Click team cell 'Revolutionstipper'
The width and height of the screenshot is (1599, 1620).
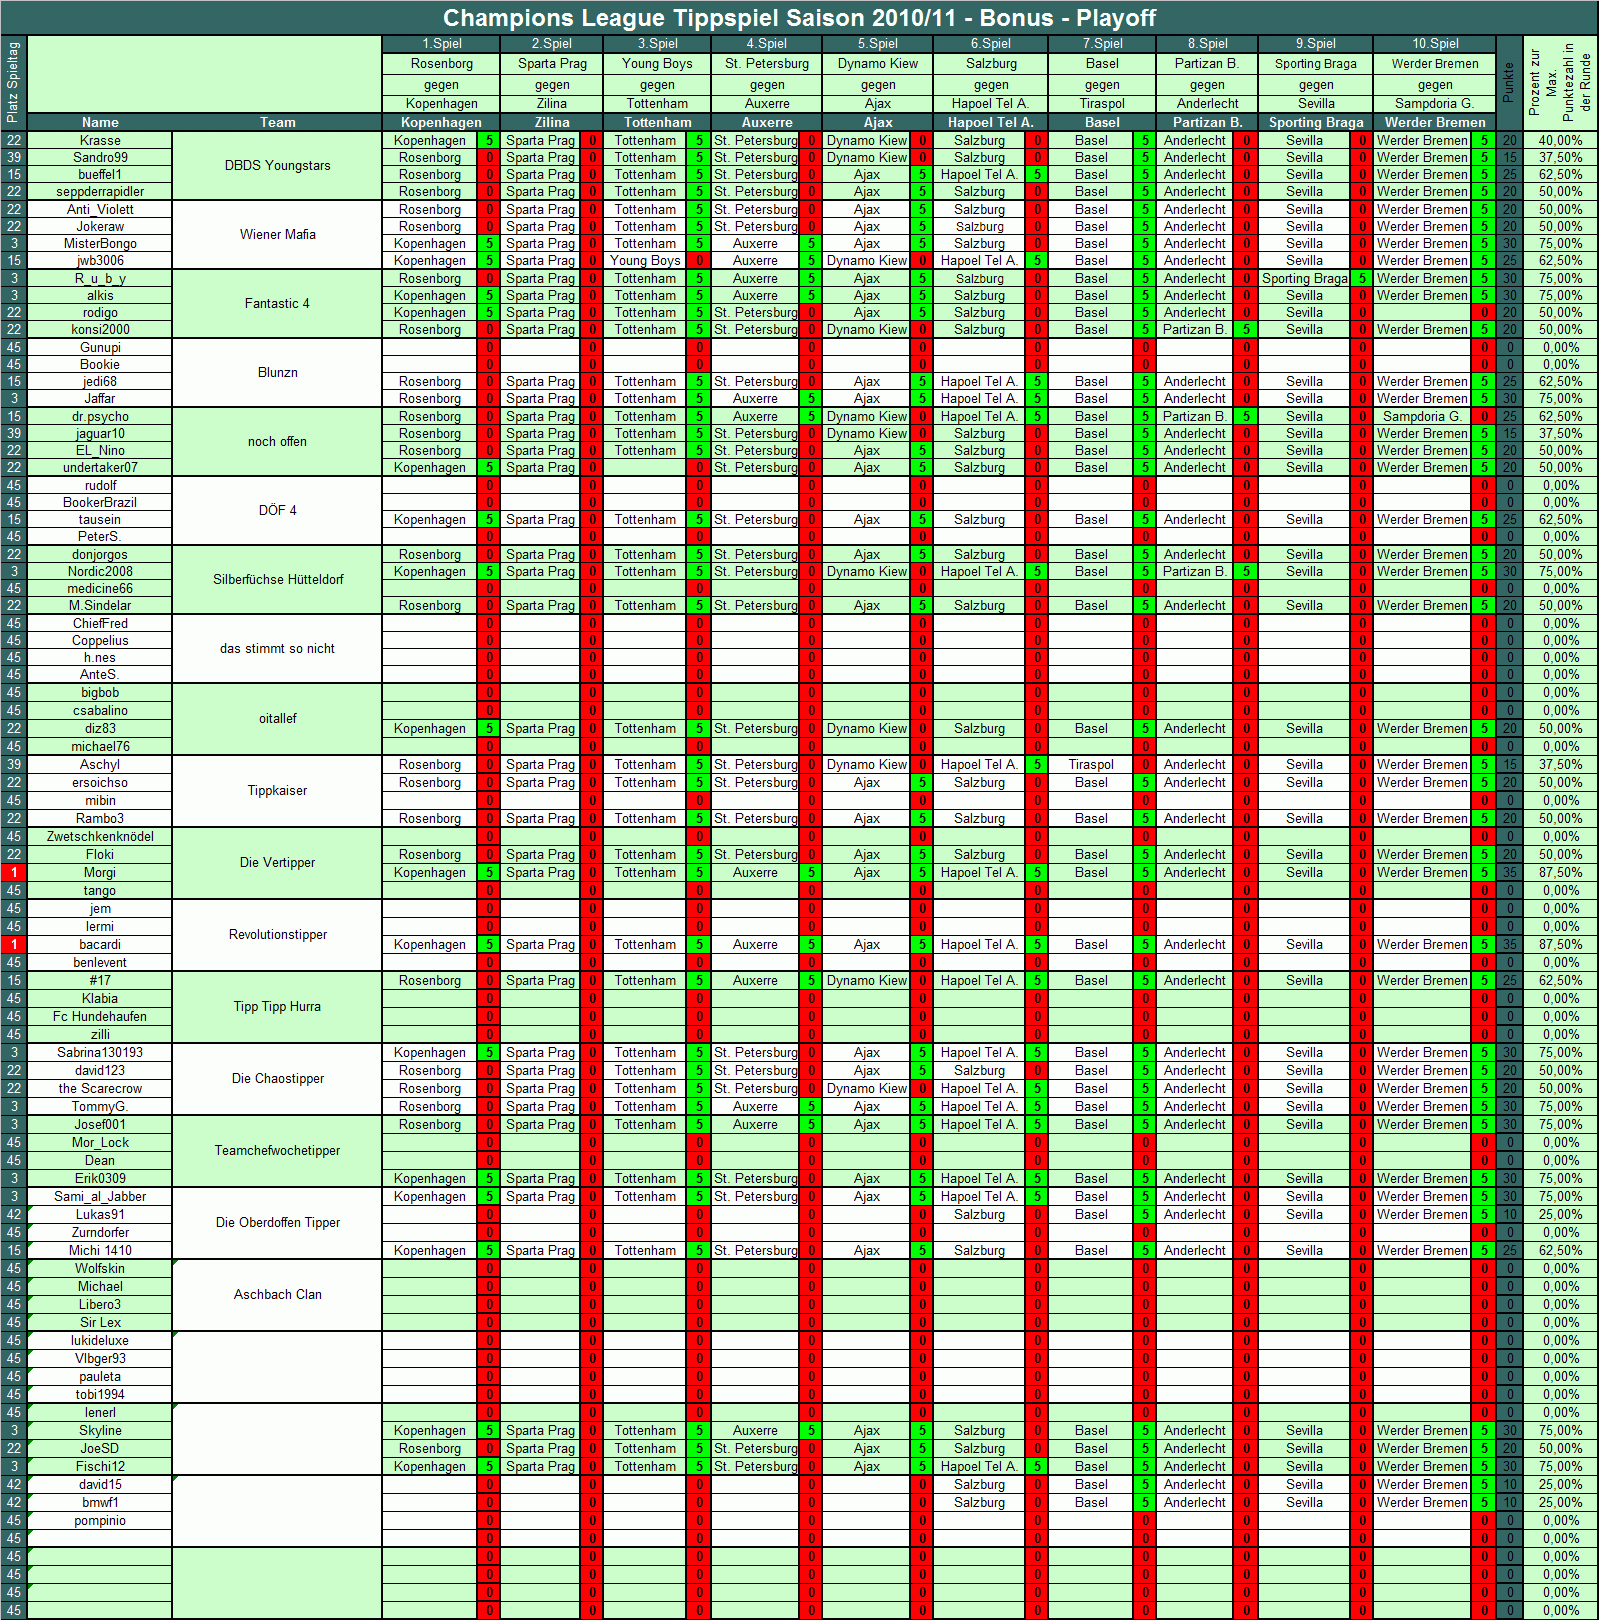pos(277,935)
